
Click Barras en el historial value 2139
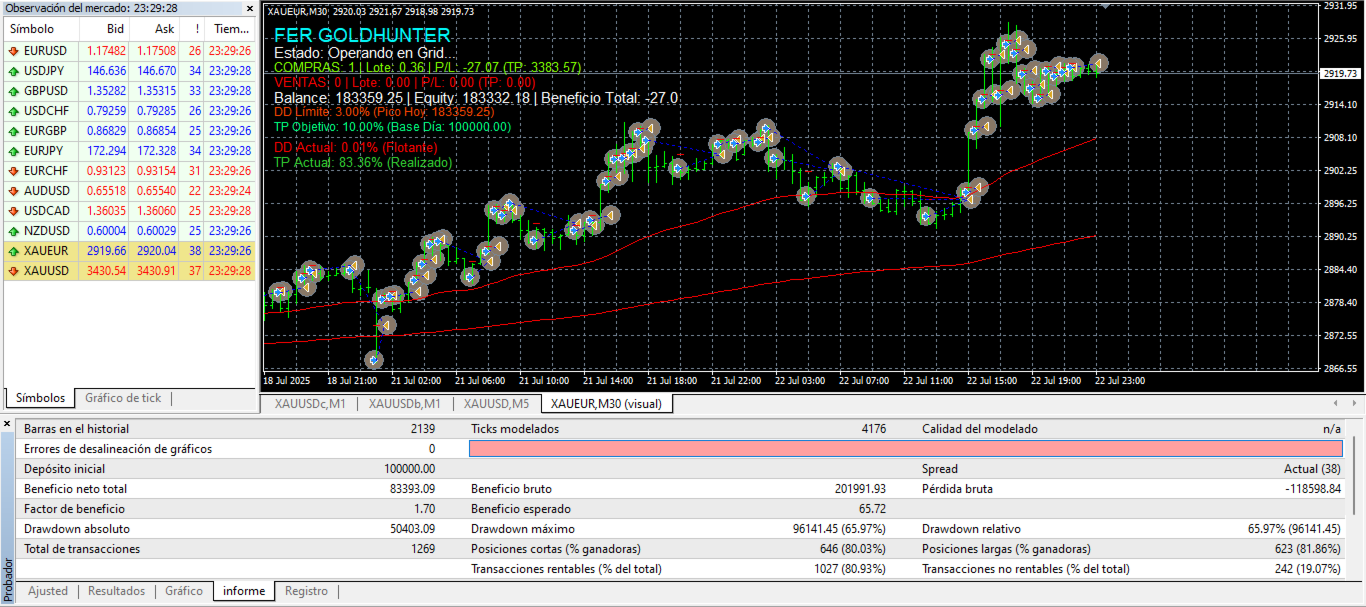coord(423,429)
